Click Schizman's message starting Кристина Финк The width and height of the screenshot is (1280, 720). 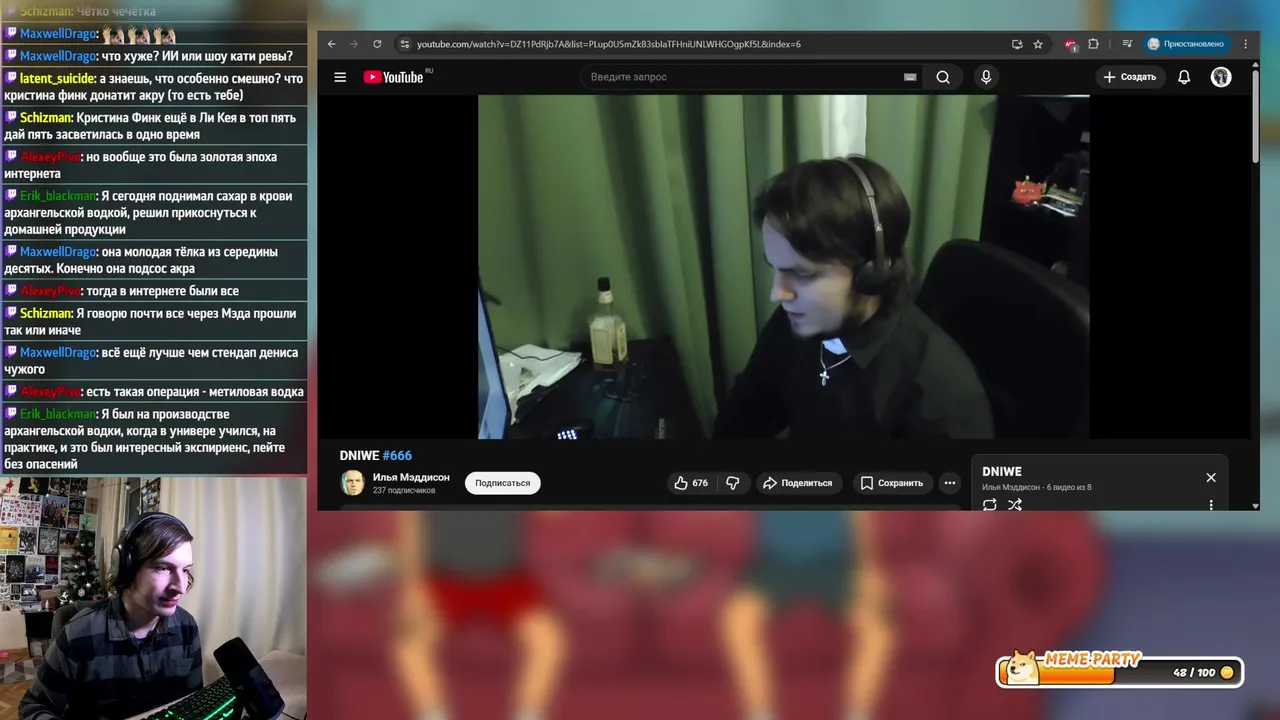tap(154, 126)
